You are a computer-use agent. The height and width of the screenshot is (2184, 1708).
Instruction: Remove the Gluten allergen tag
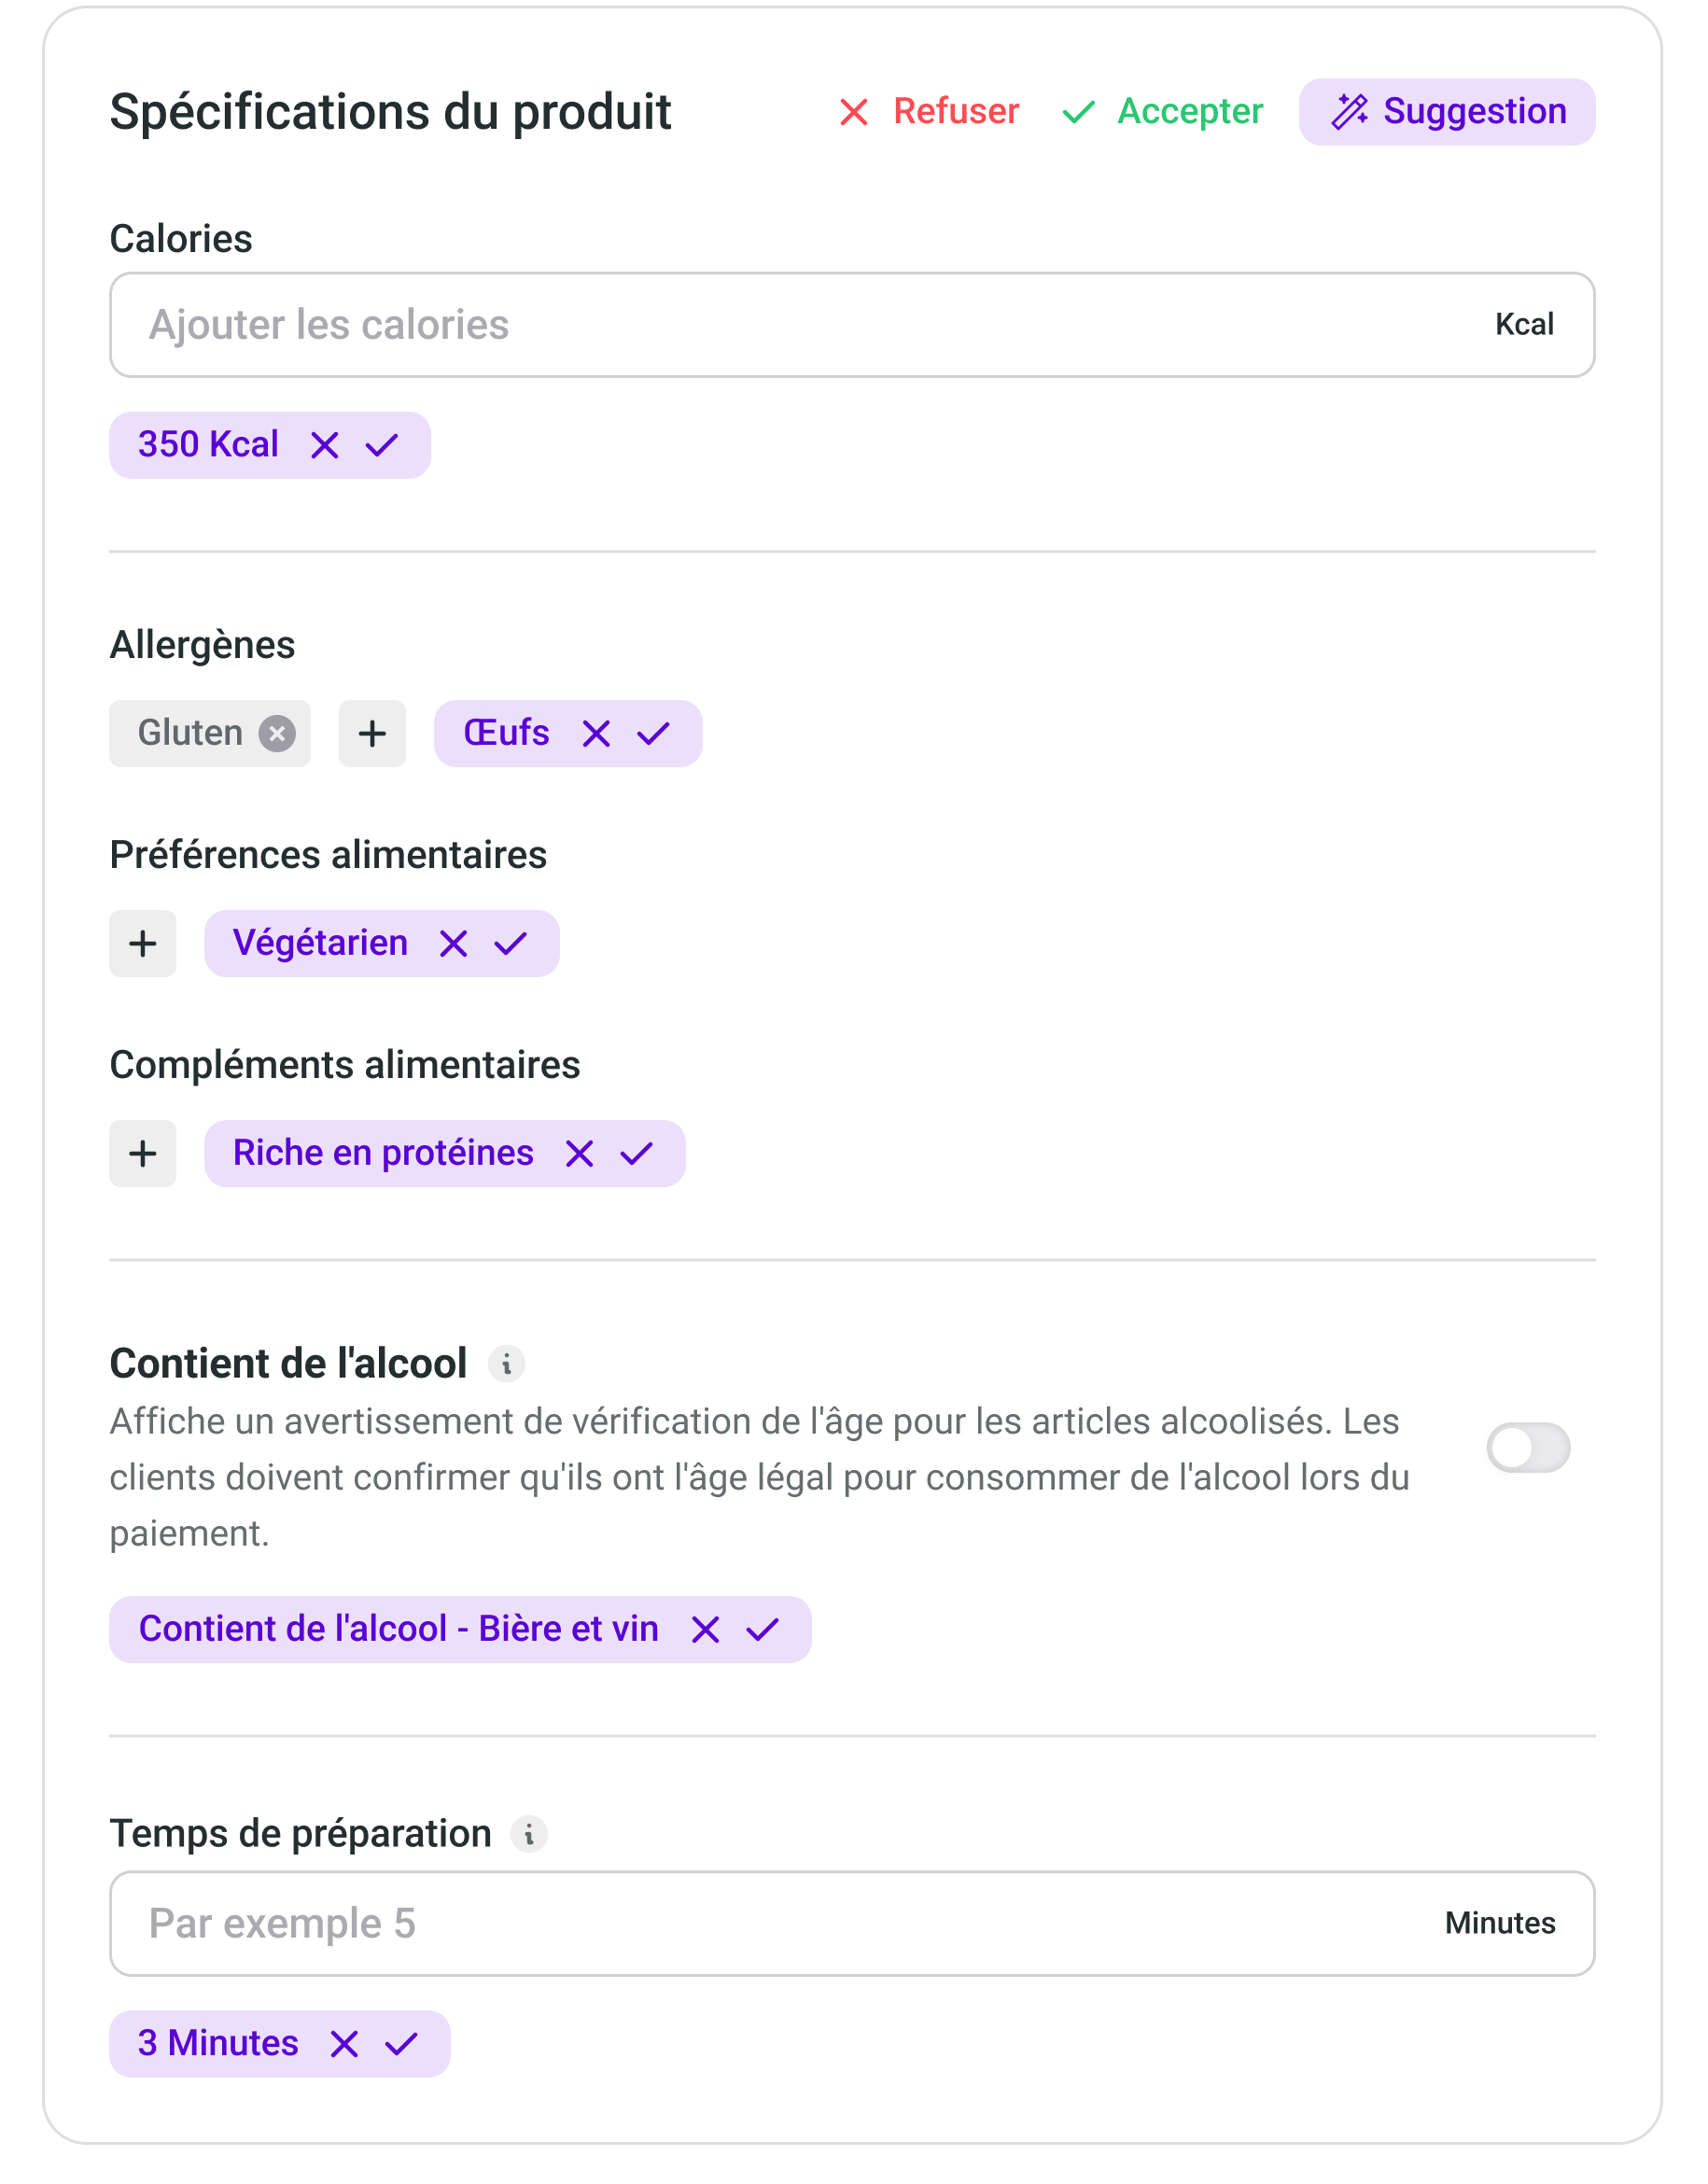coord(277,734)
